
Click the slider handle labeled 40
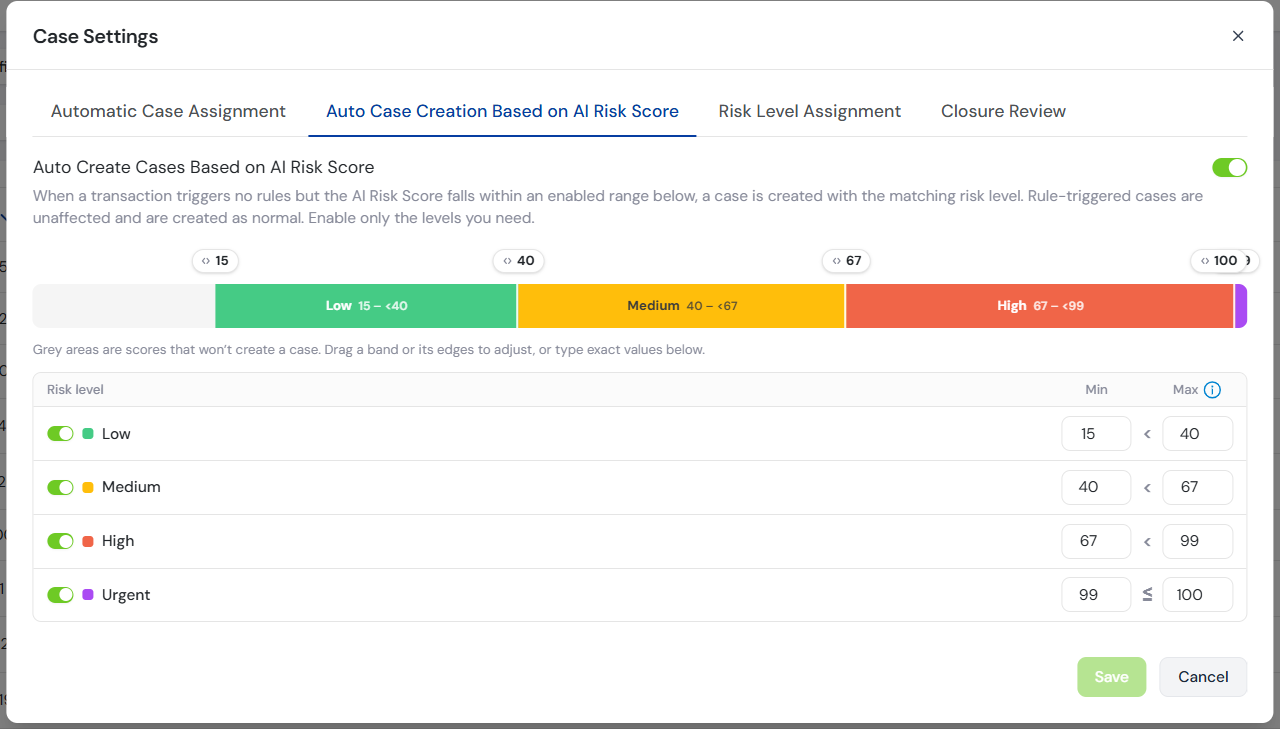tap(518, 261)
